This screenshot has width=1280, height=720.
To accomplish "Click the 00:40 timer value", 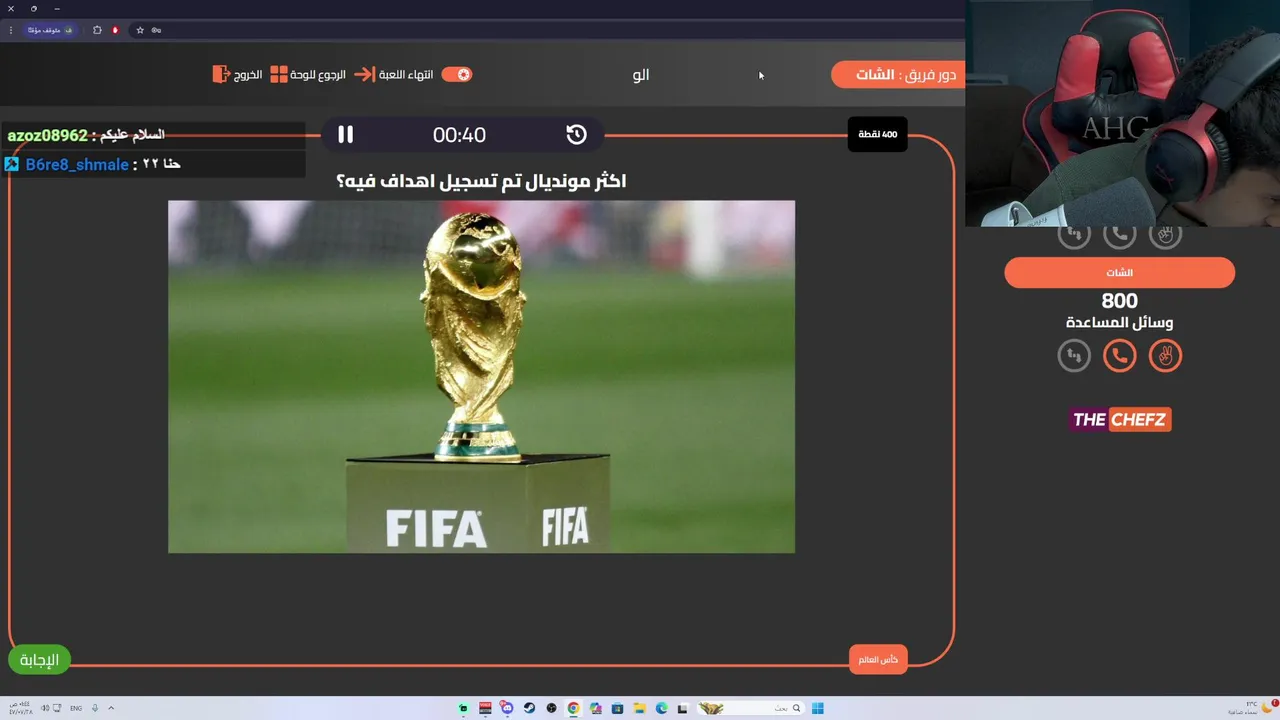I will pos(459,134).
